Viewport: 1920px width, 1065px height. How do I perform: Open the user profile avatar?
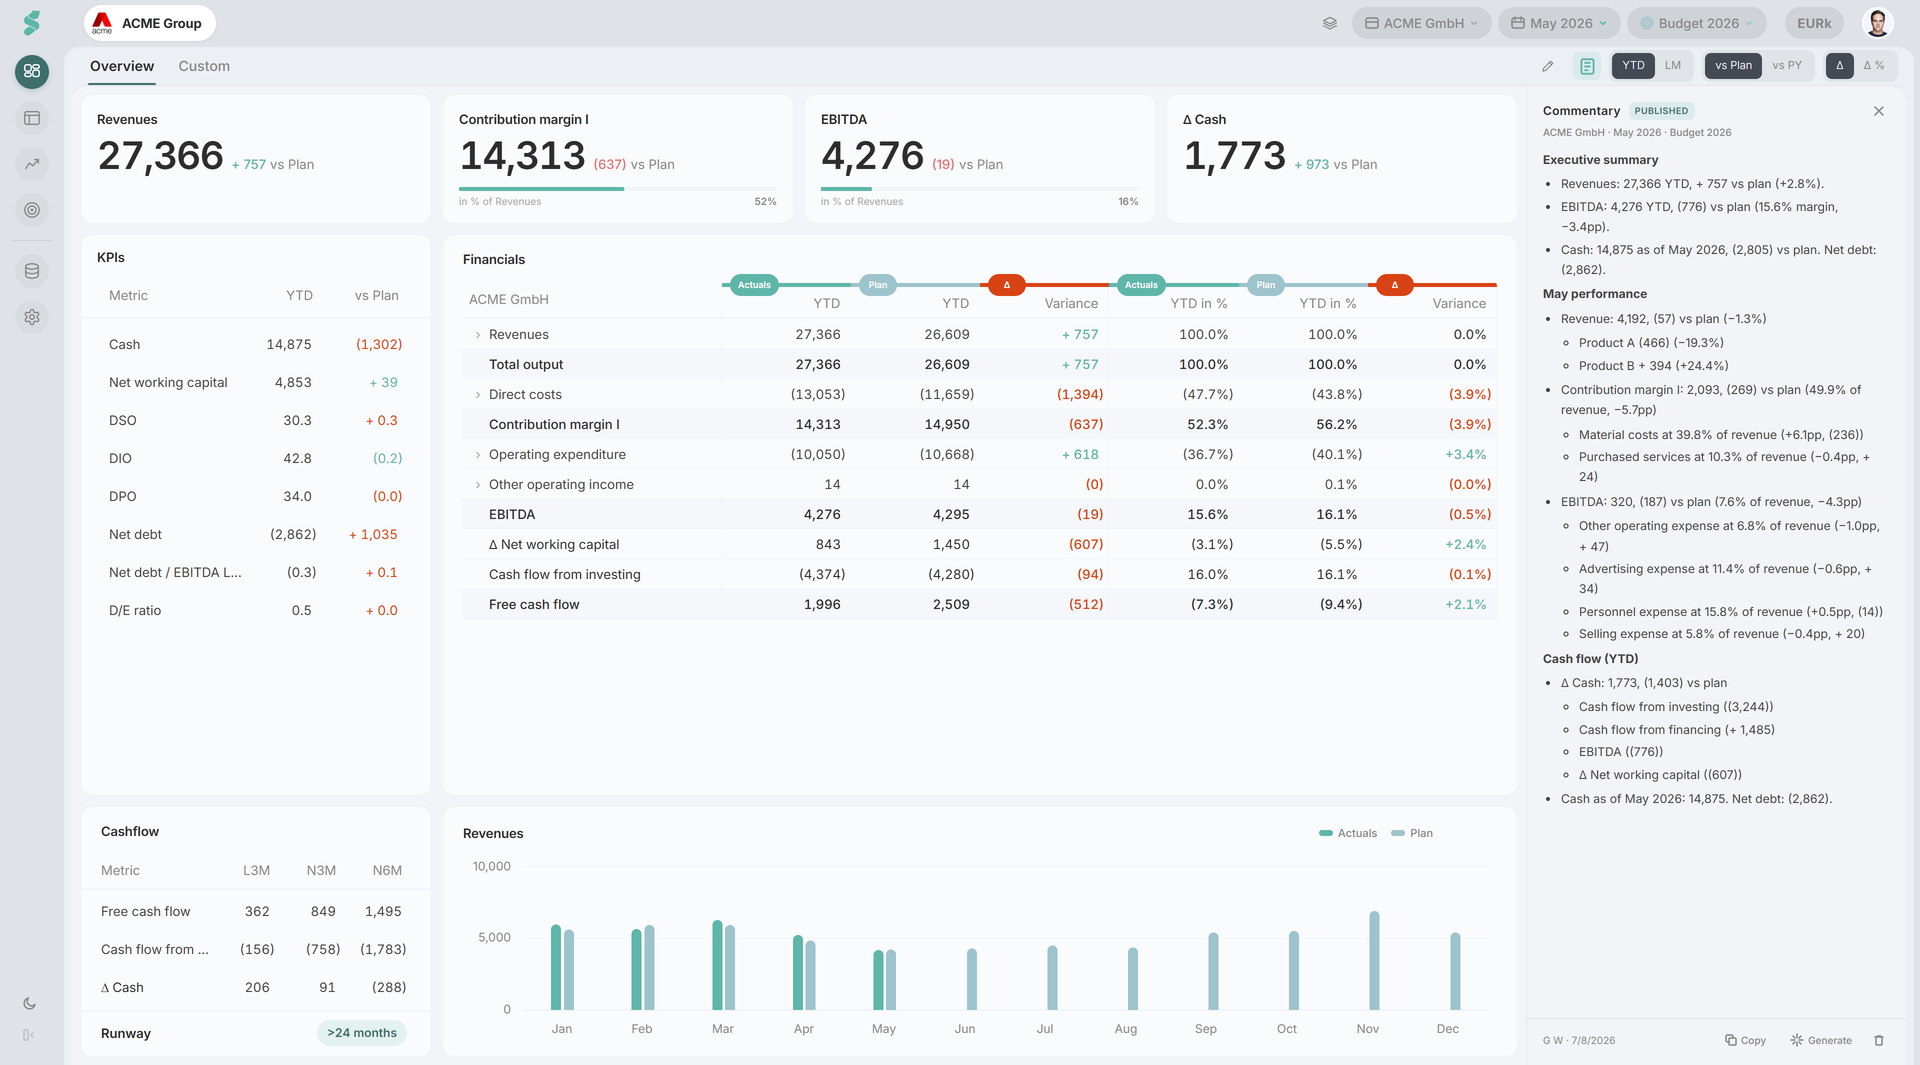[1877, 23]
